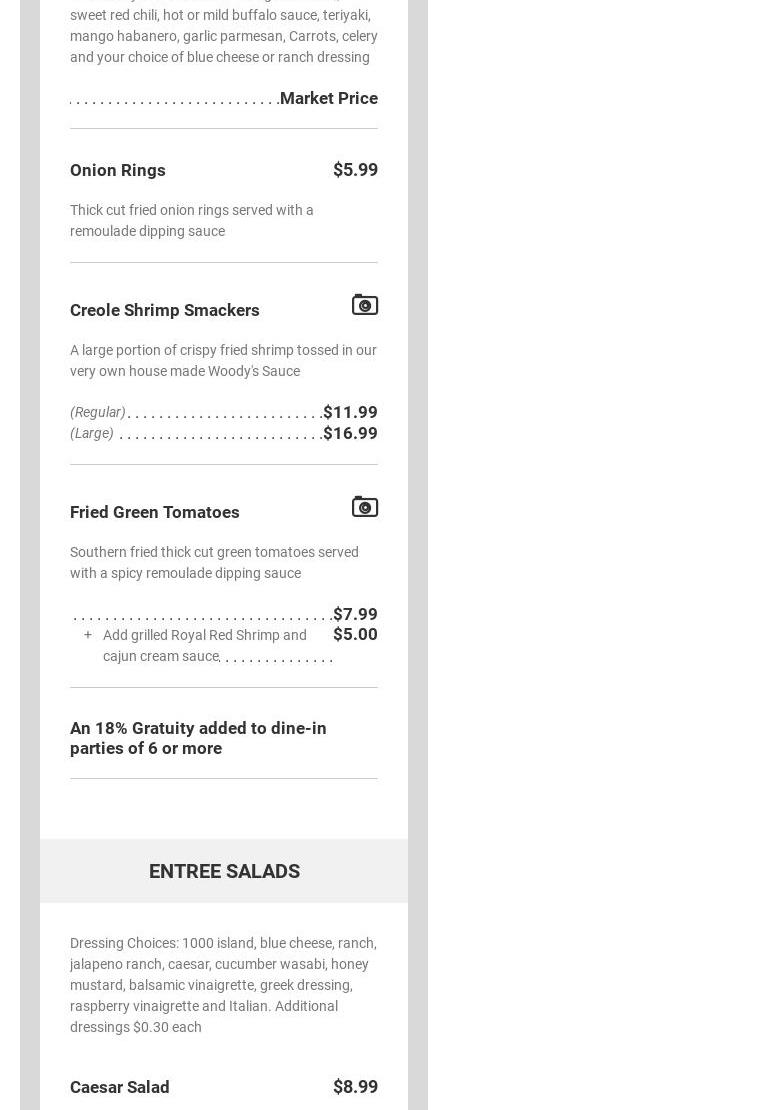Click the (Large) size label
Viewport: 770px width, 1110px height.
coord(92,433)
